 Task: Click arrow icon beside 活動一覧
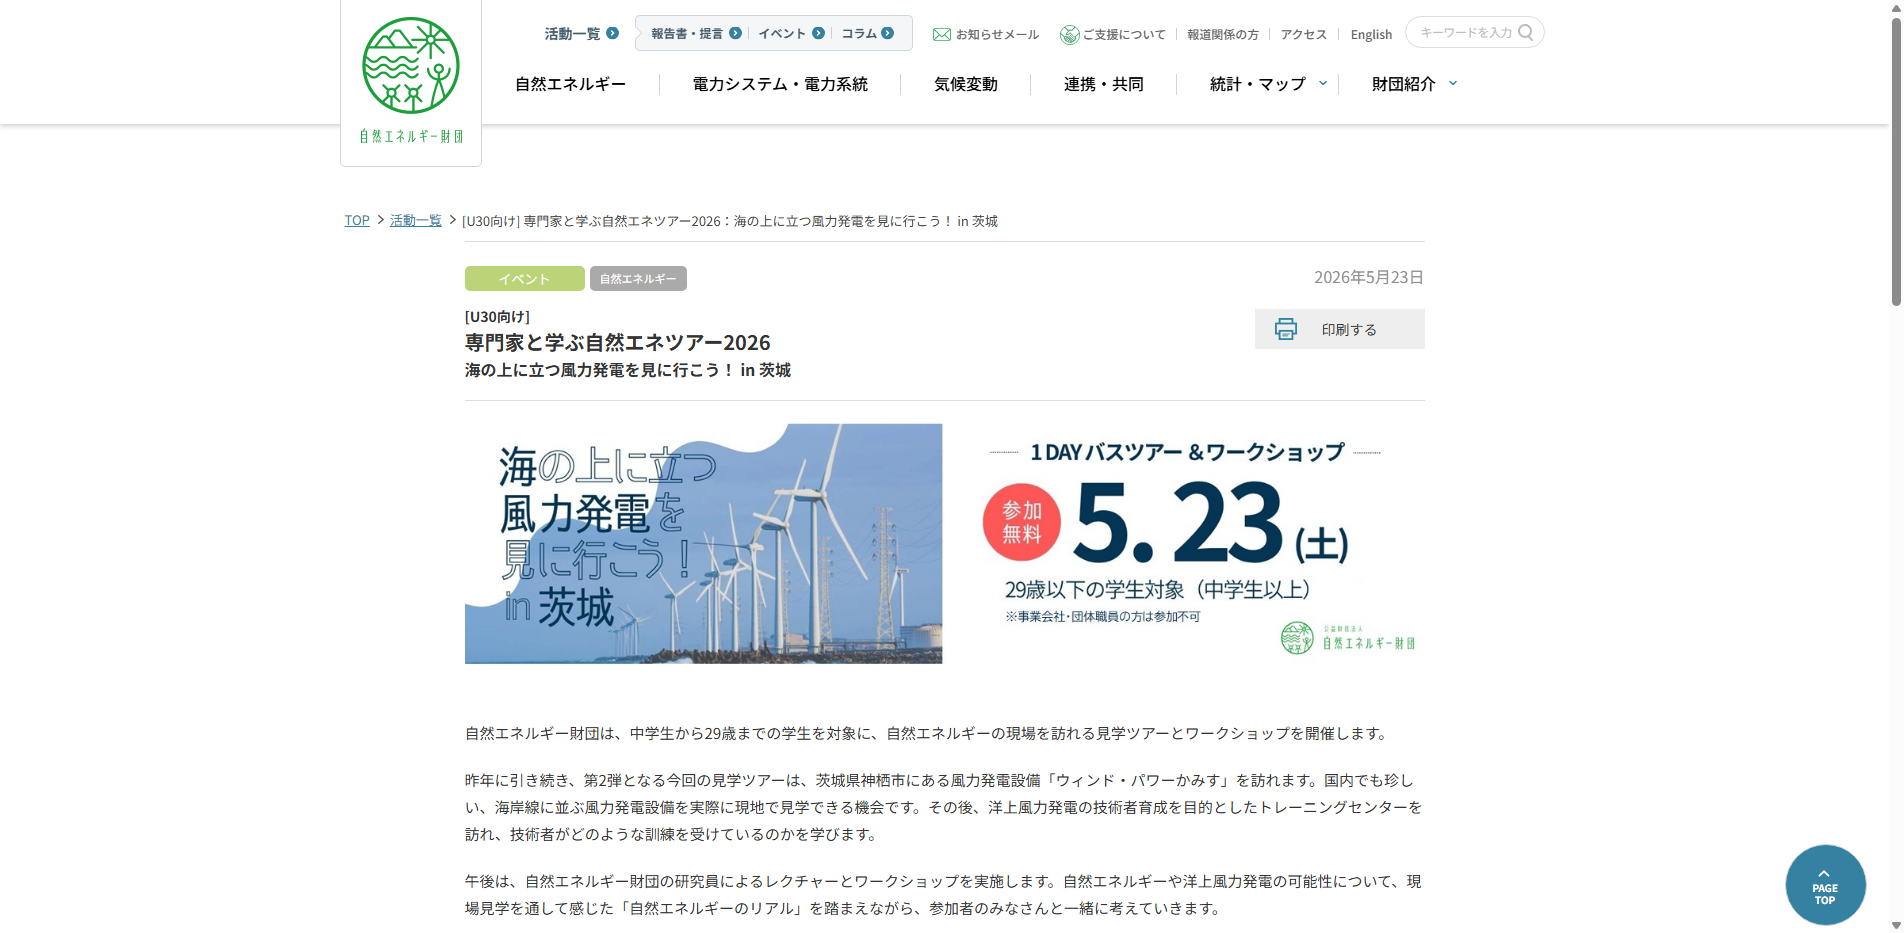pyautogui.click(x=613, y=33)
